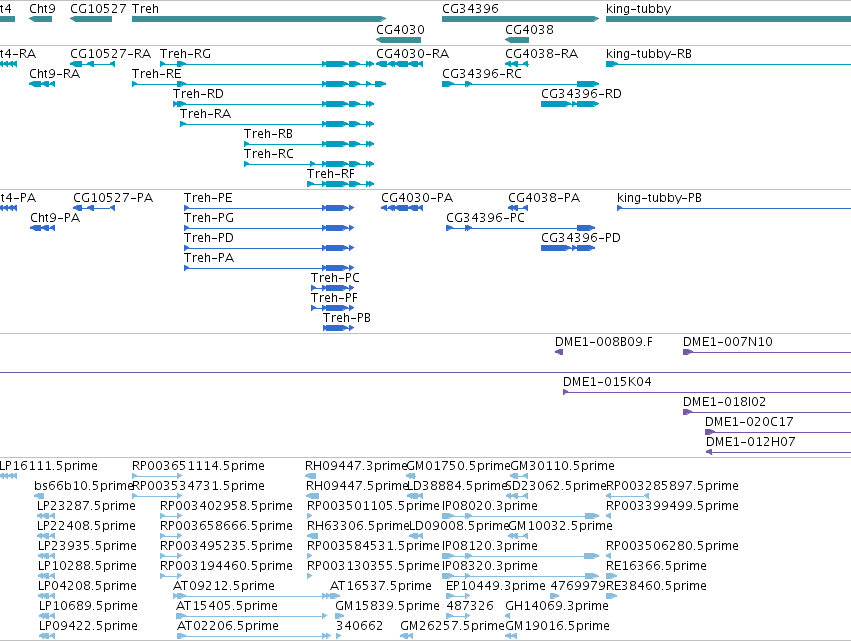This screenshot has width=851, height=641.
Task: Select the AT02206.5prime EST label
Action: (228, 626)
